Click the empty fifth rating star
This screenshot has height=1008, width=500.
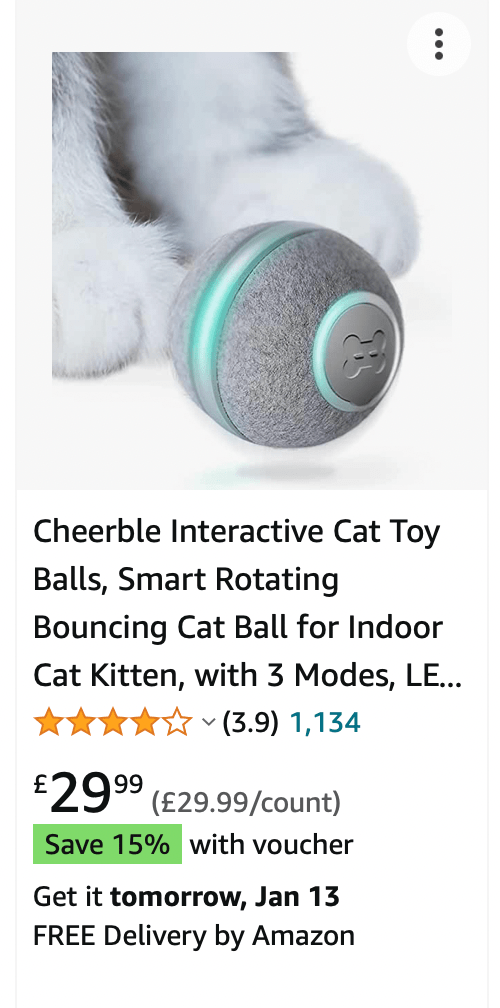pos(177,723)
